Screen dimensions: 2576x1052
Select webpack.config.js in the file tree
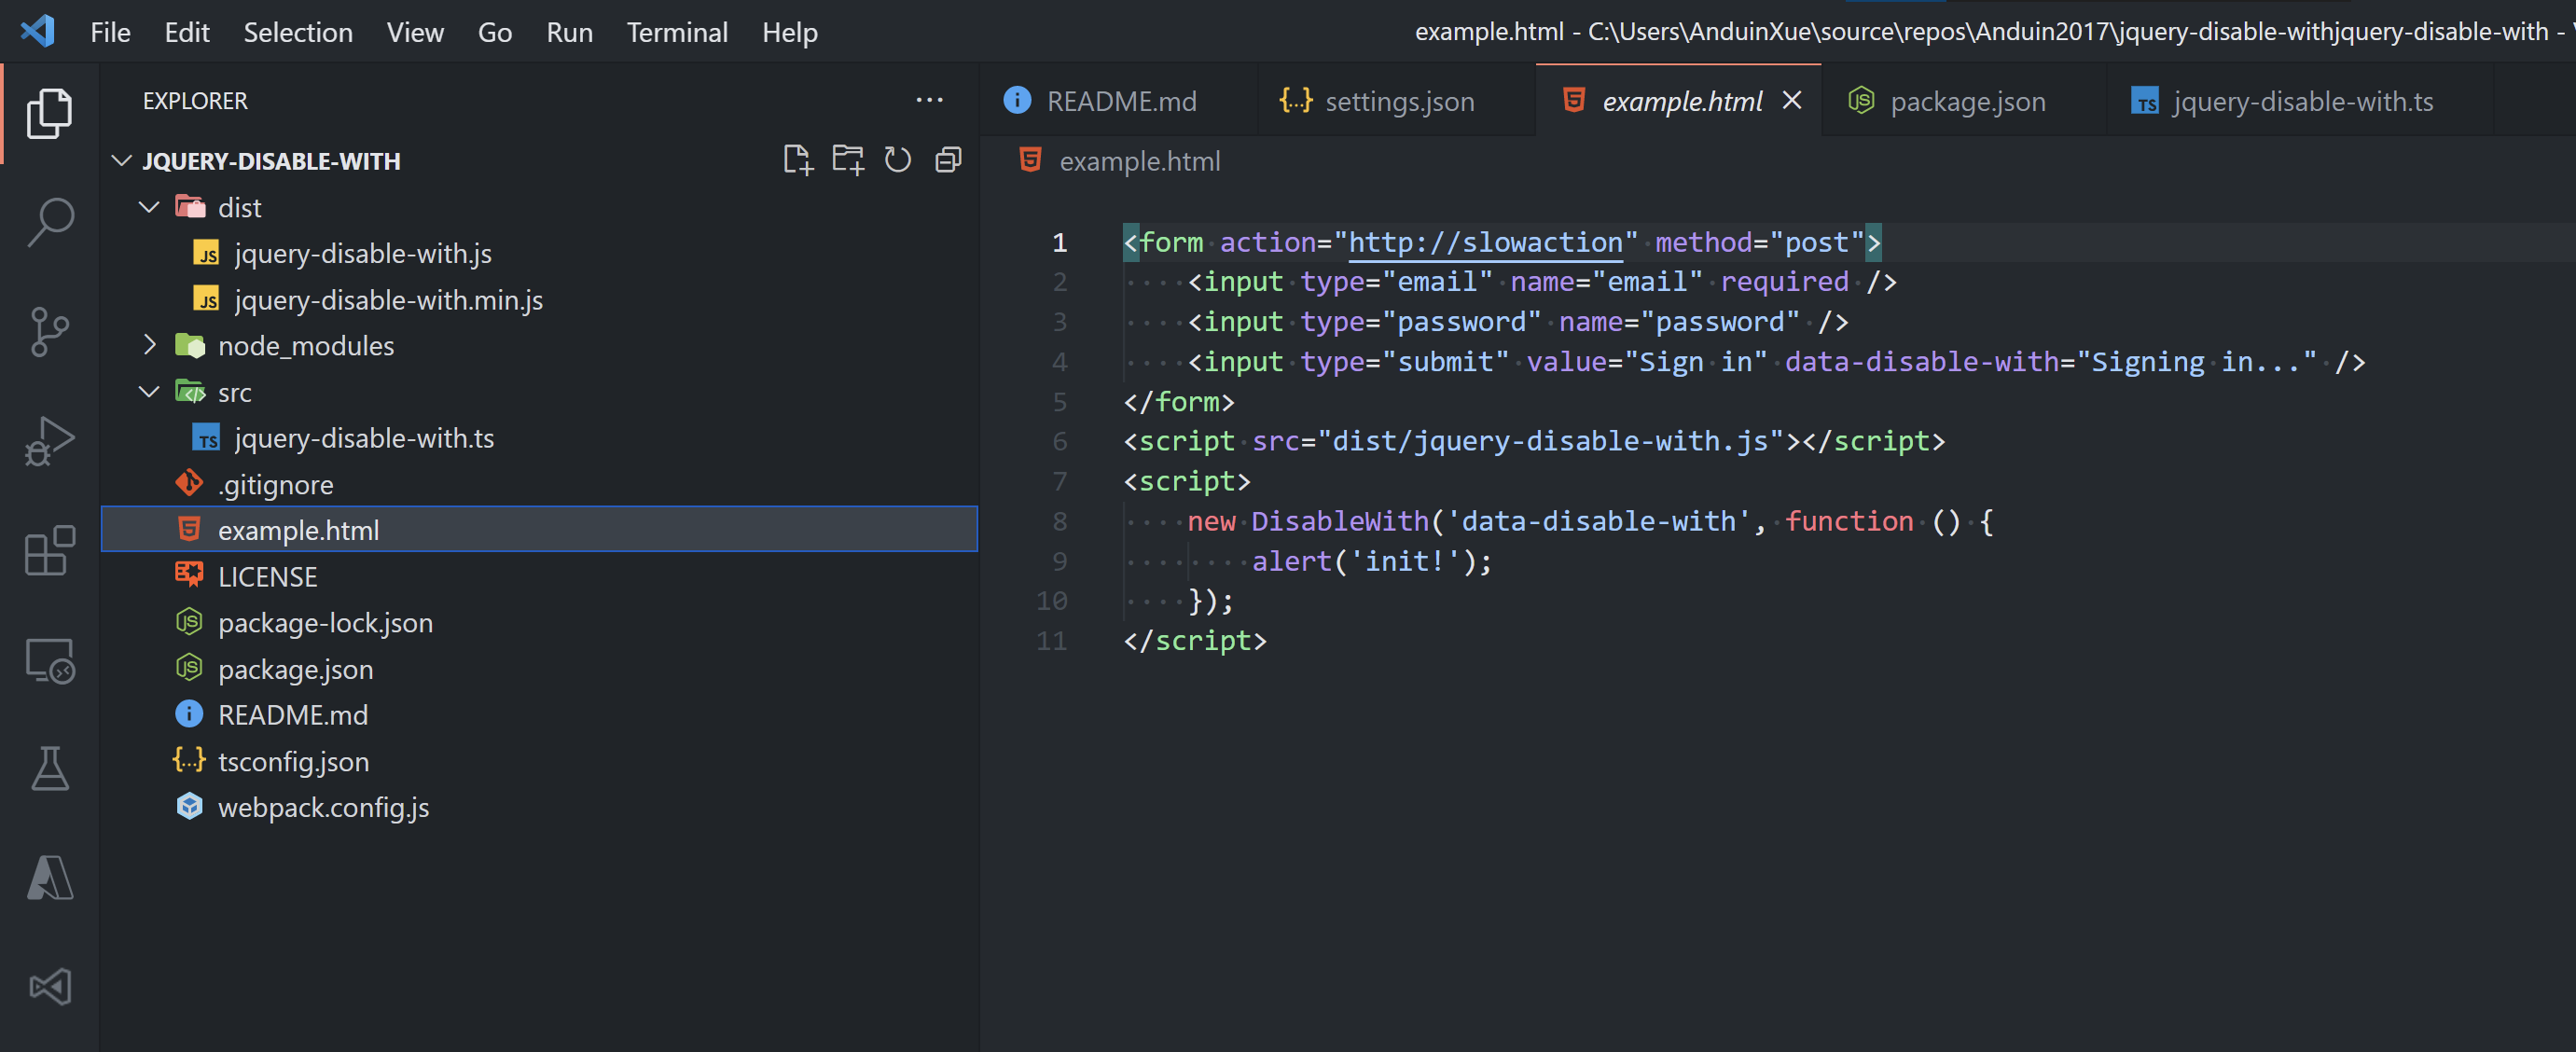(x=323, y=807)
